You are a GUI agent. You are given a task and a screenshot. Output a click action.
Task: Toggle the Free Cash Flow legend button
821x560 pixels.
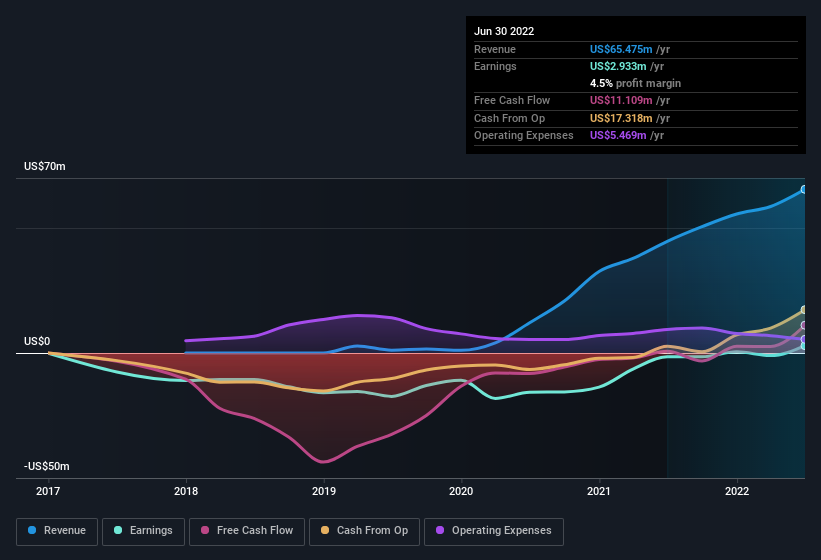pos(247,531)
